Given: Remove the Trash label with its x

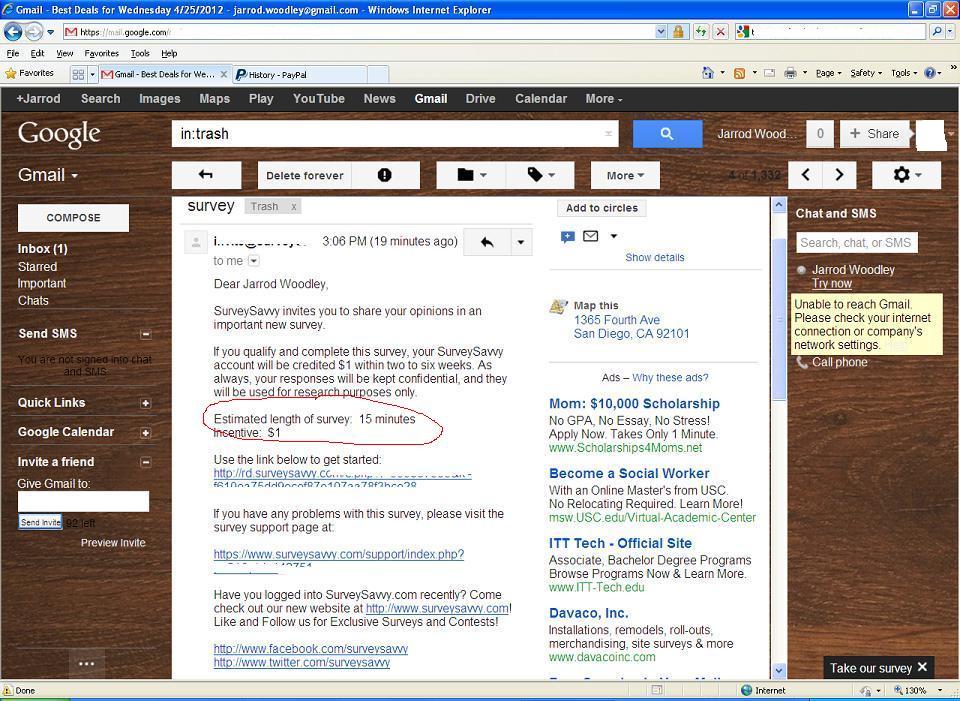Looking at the screenshot, I should tap(294, 207).
